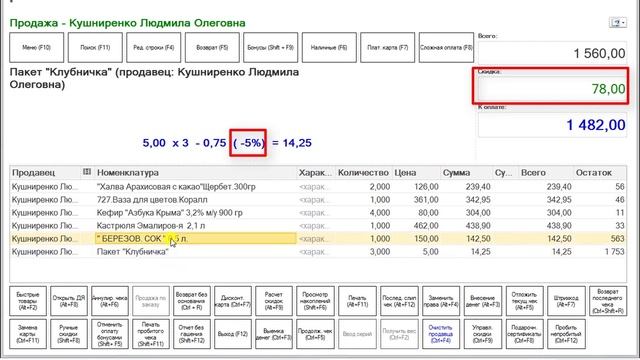The image size is (640, 360).
Task: Click Отменить оплату бонусами (Shift+F5)
Action: tap(110, 334)
